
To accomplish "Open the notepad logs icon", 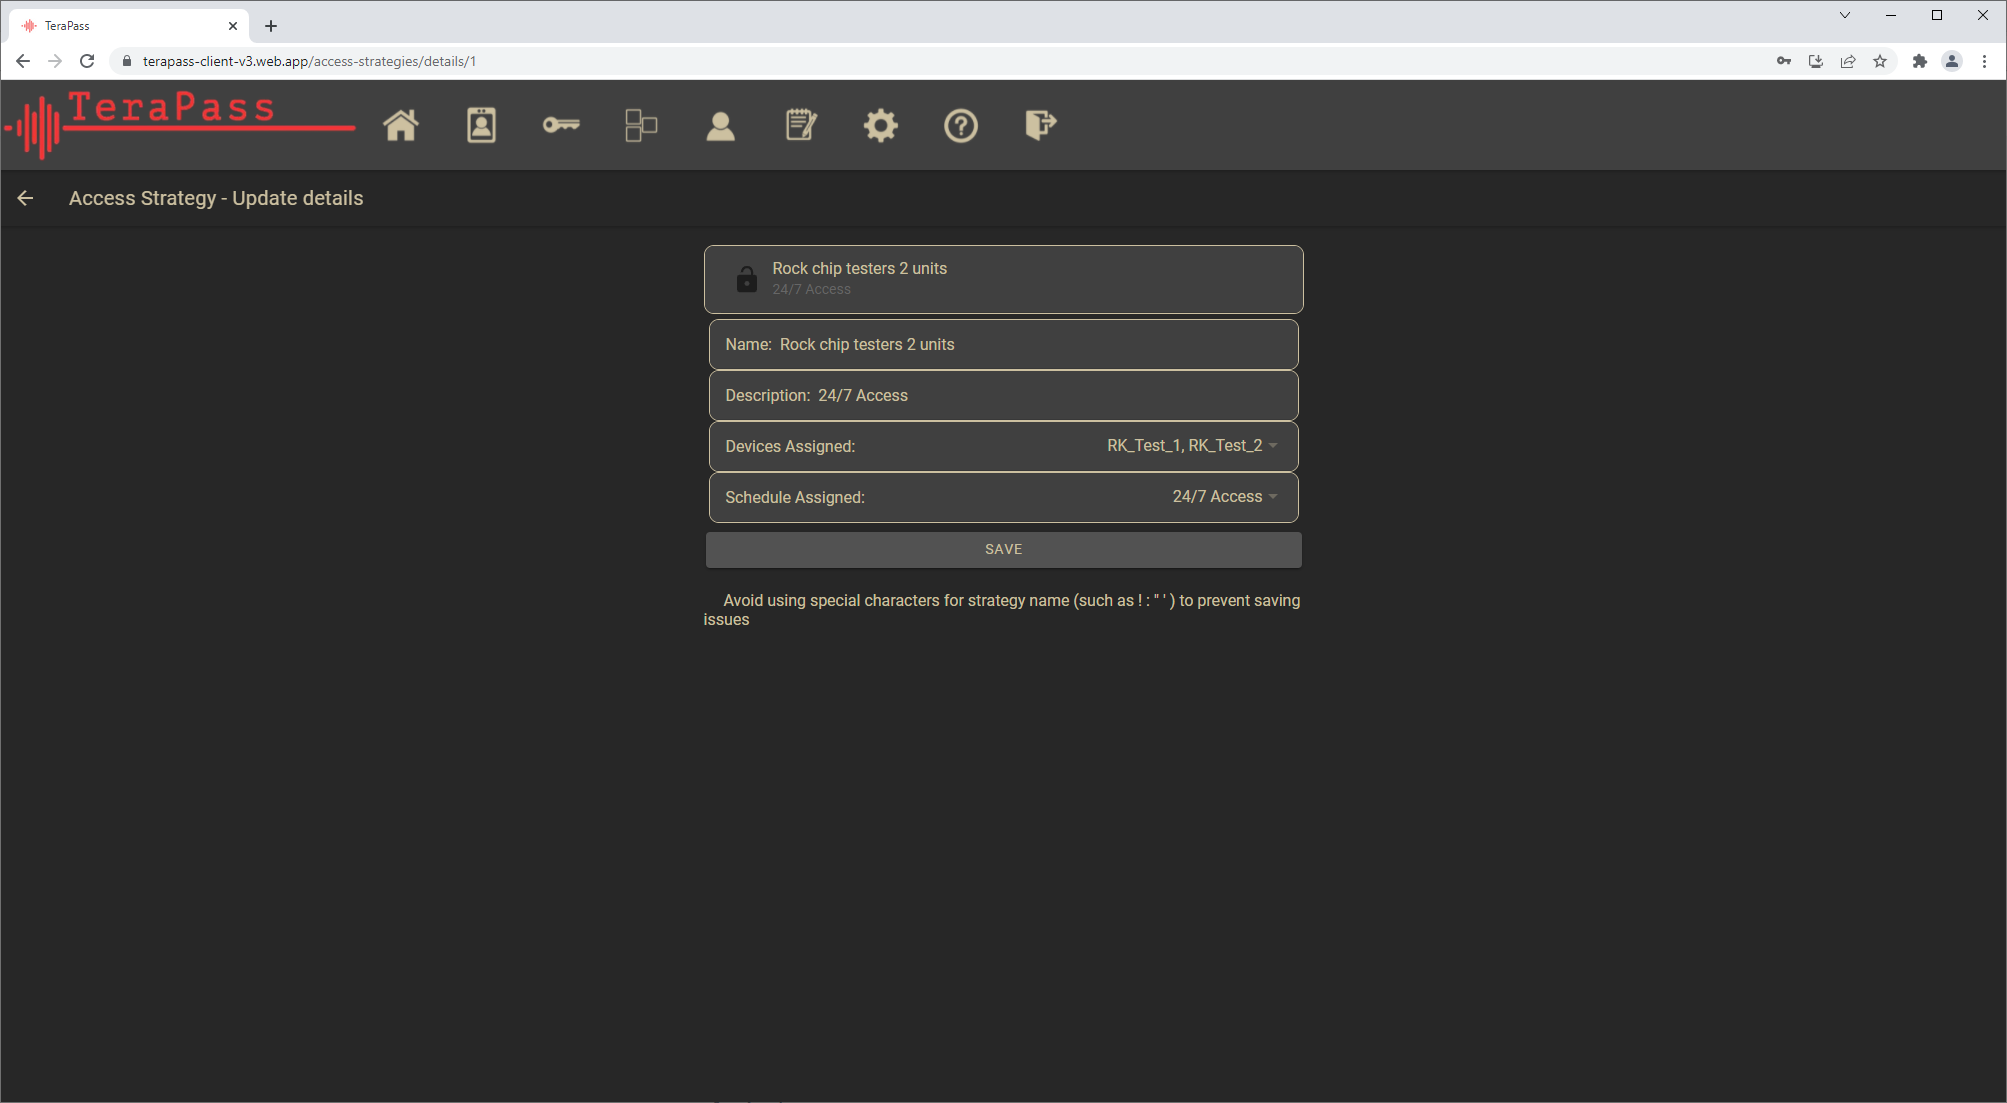I will pos(801,126).
